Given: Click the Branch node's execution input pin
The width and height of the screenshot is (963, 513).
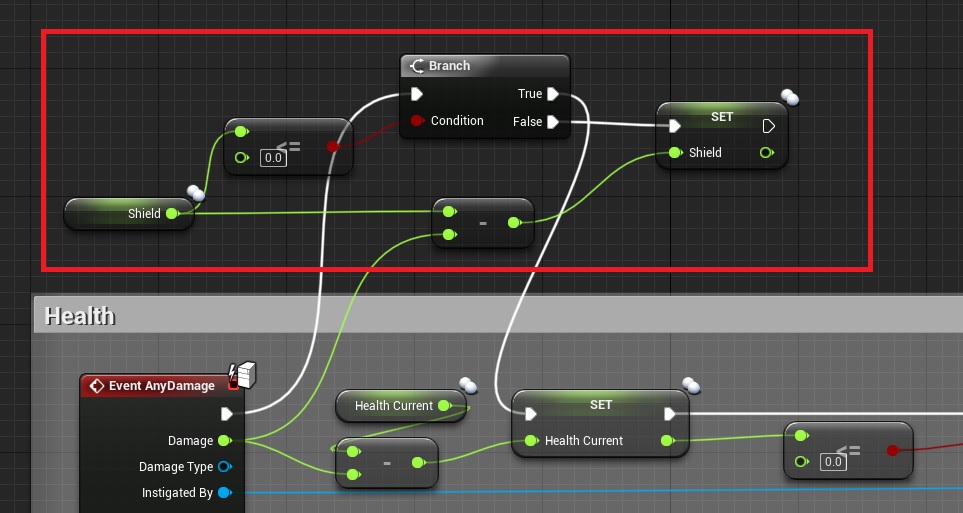Looking at the screenshot, I should click(417, 94).
